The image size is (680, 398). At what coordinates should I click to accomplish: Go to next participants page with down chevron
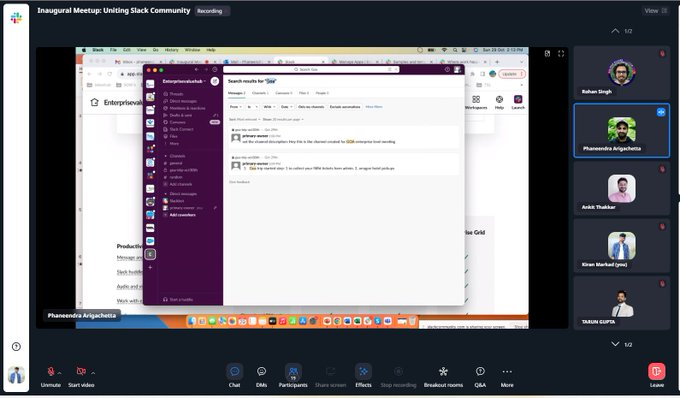(615, 344)
